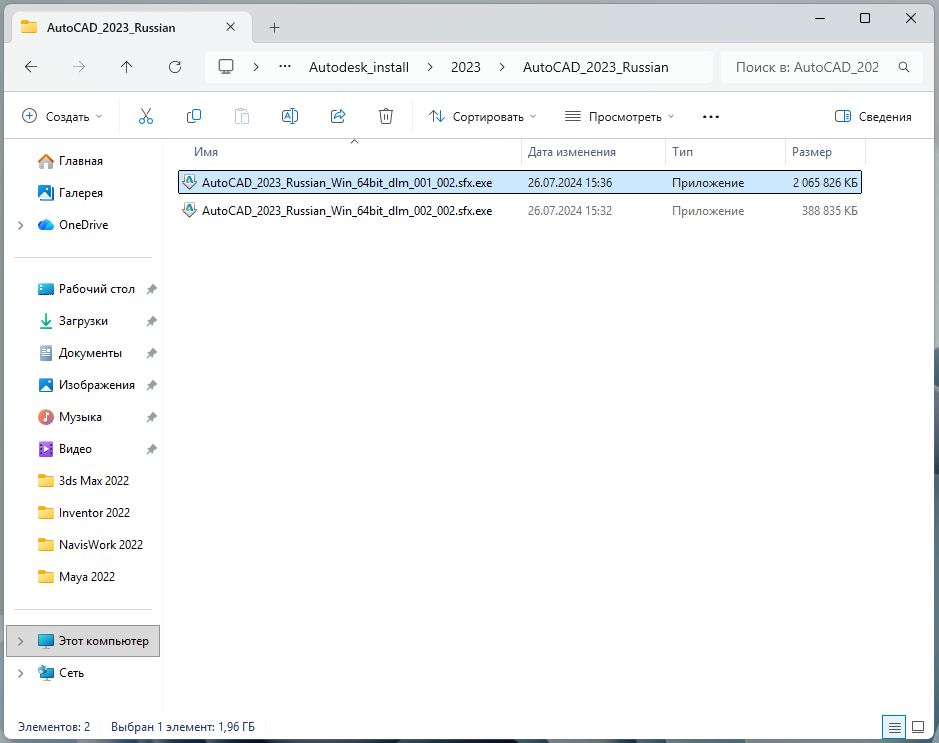Refresh the current folder view
Viewport: 939px width, 743px height.
(x=175, y=67)
